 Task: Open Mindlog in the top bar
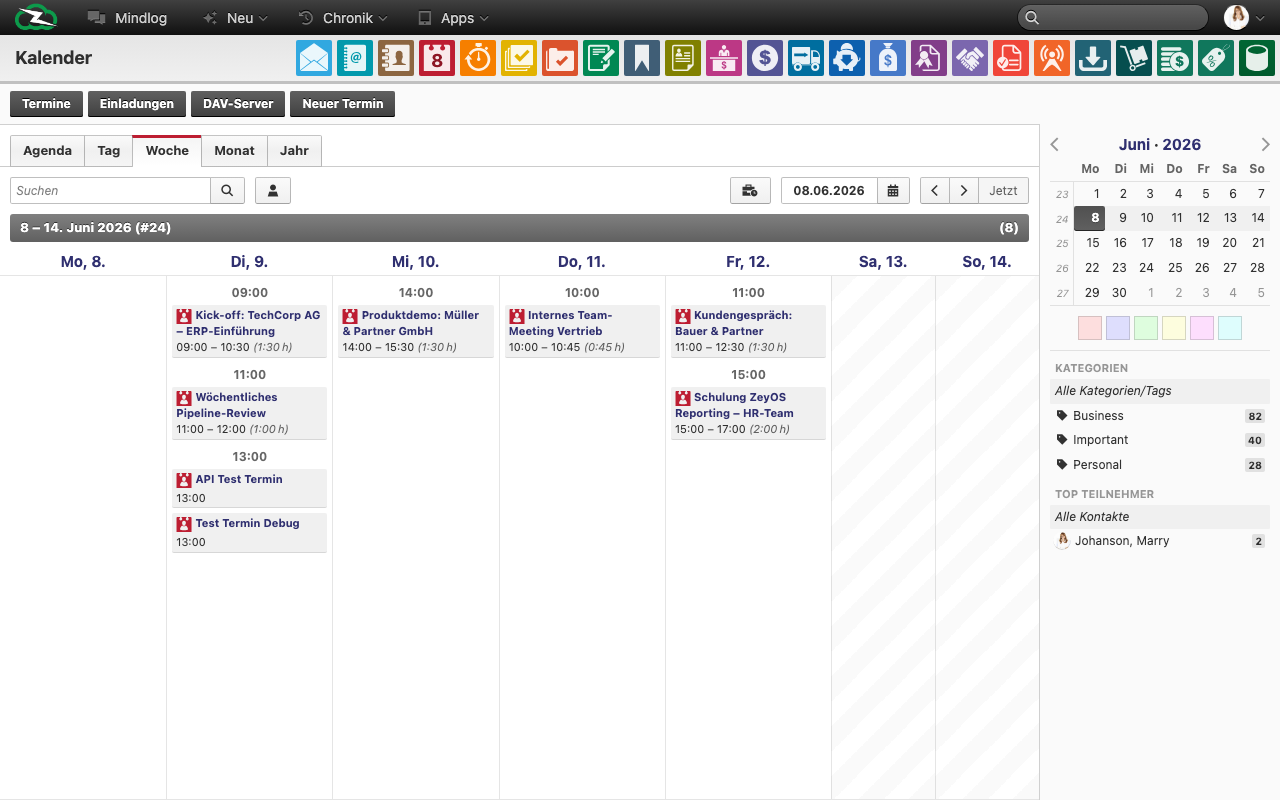coord(127,18)
